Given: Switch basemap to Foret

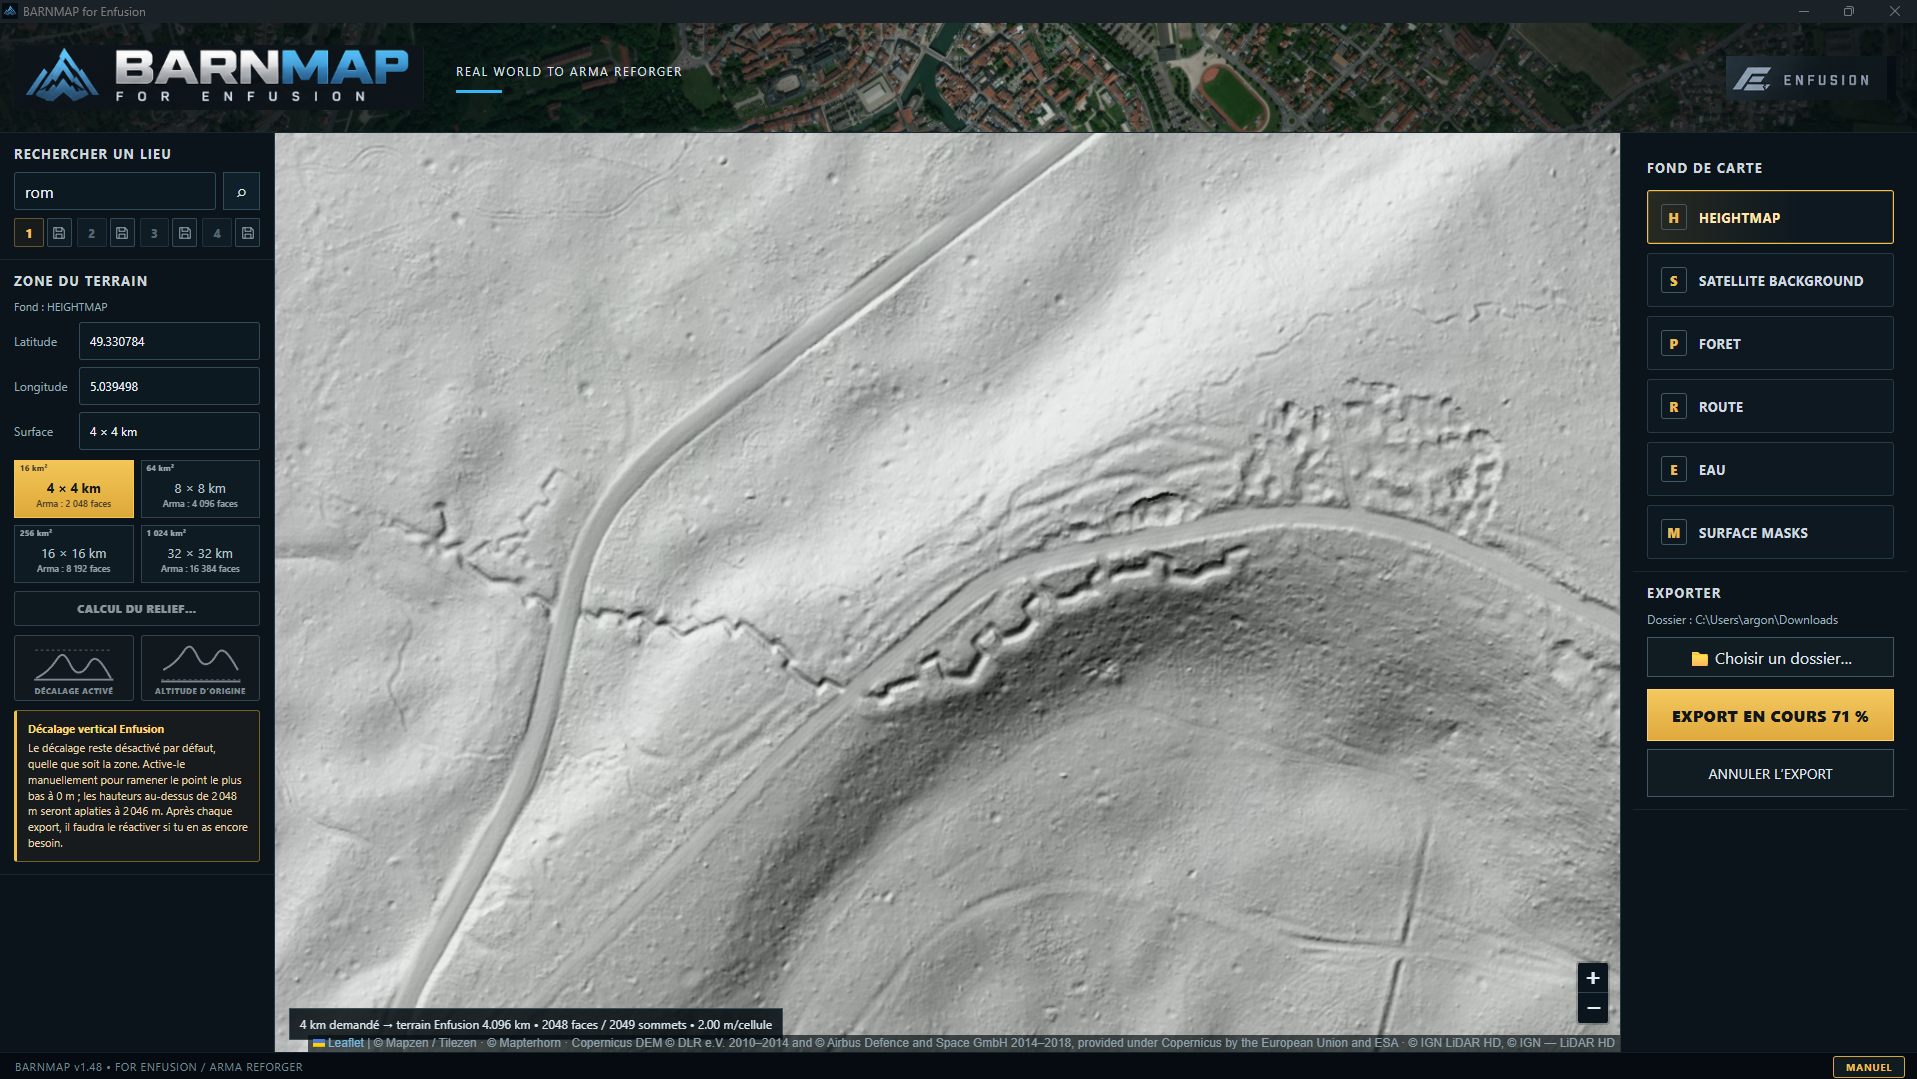Looking at the screenshot, I should point(1770,344).
